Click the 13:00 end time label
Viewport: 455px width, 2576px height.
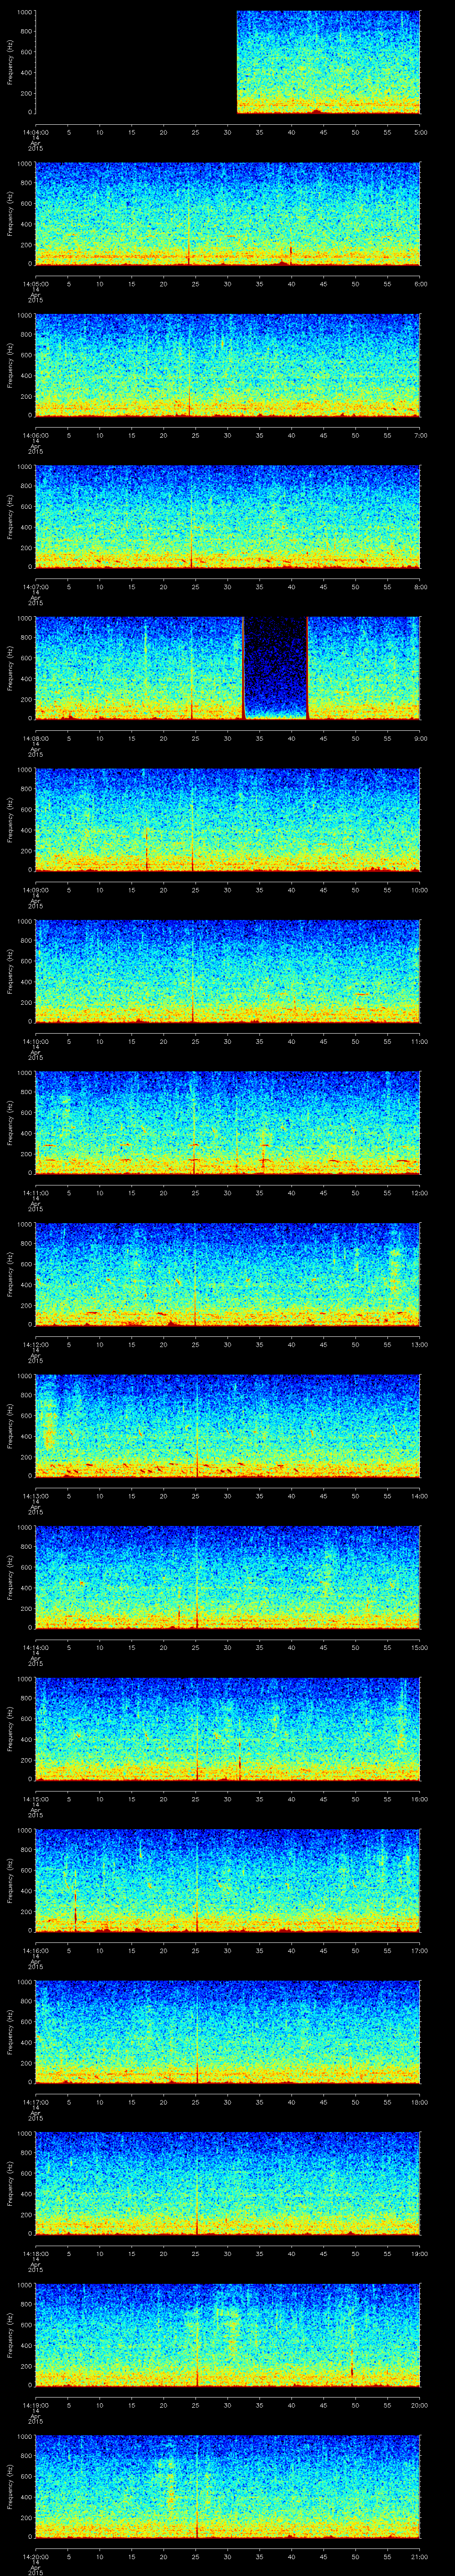[x=420, y=1344]
